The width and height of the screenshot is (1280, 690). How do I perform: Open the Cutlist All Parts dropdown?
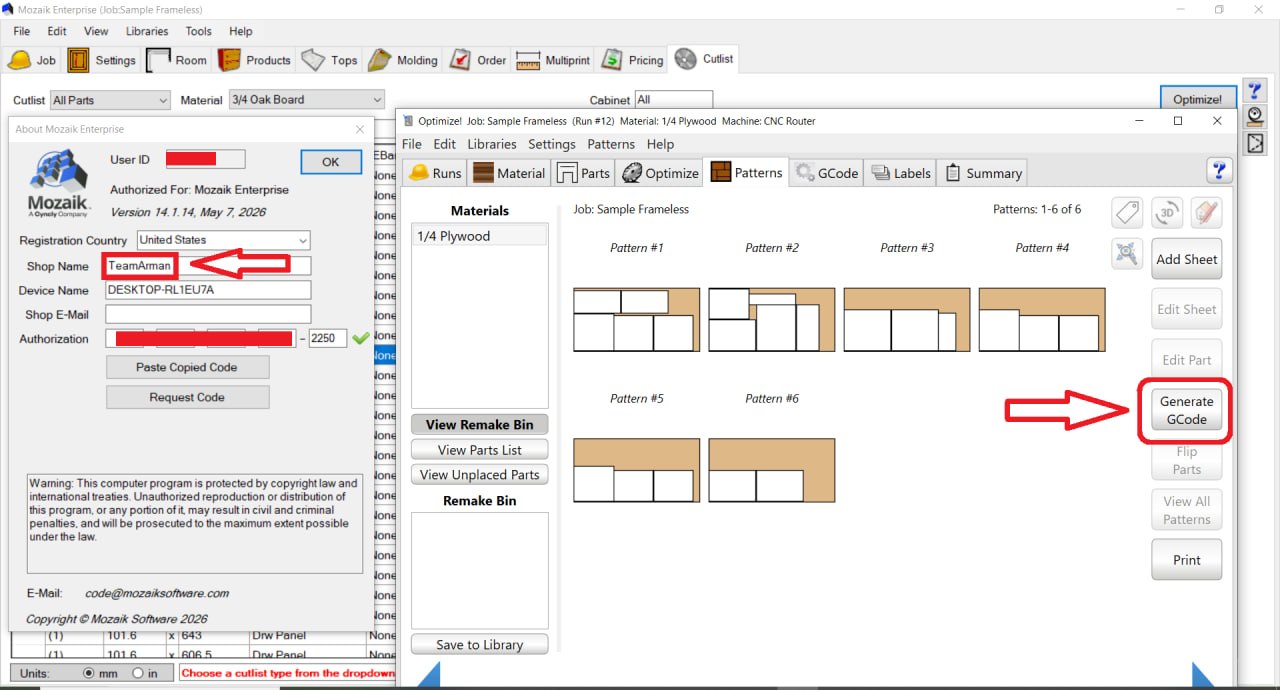click(x=110, y=100)
